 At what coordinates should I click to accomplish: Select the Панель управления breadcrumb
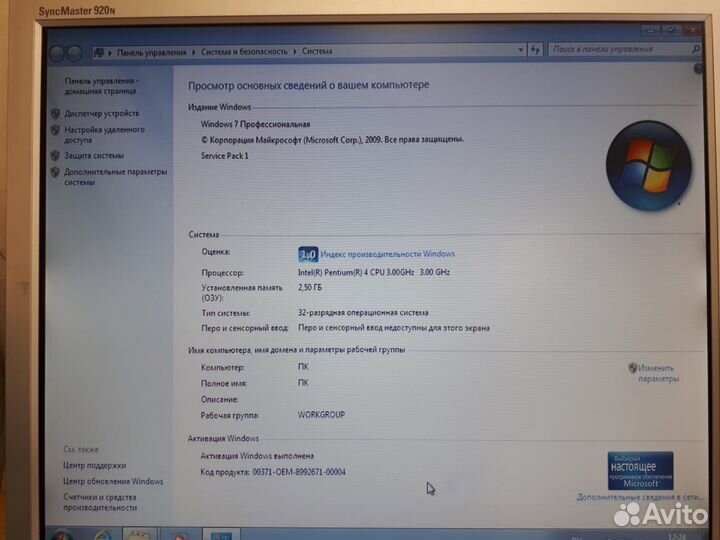click(x=152, y=52)
